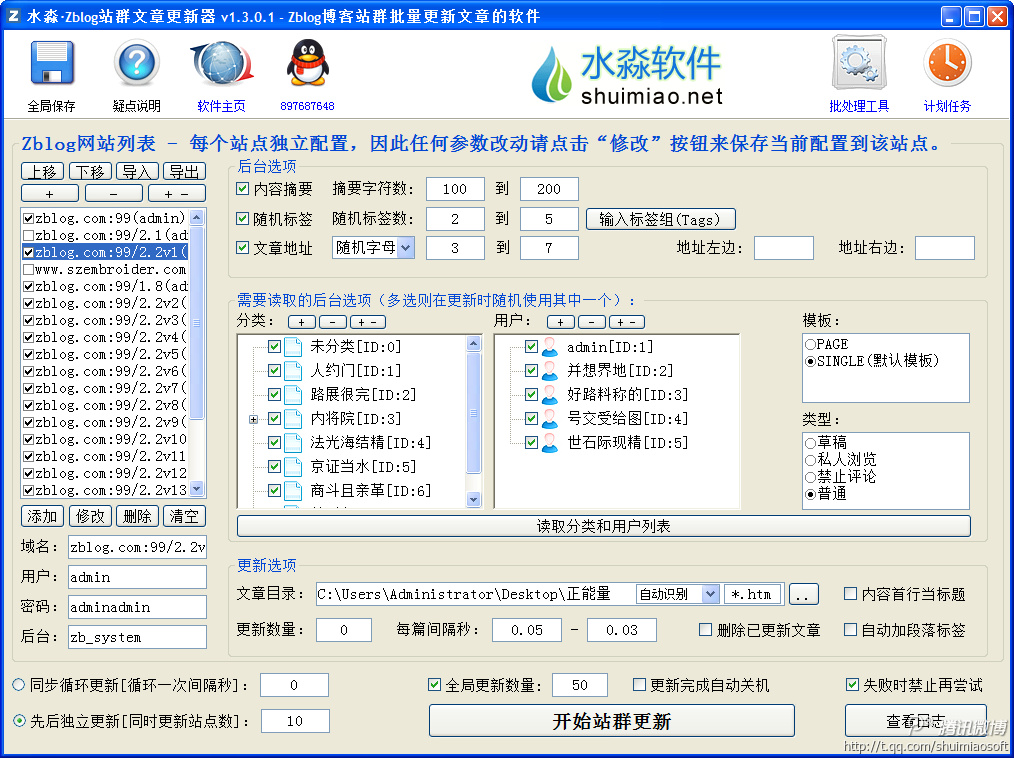This screenshot has width=1014, height=758.
Task: Click the user icon of admin[ID:1]
Action: pos(550,347)
